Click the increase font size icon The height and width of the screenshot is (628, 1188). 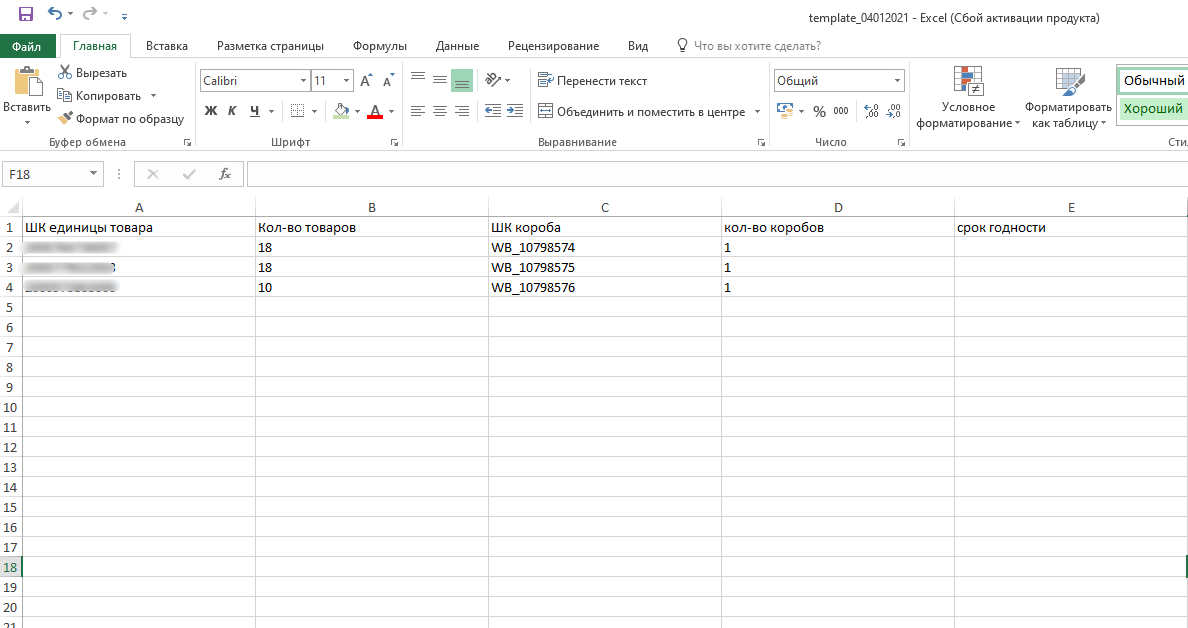(366, 81)
